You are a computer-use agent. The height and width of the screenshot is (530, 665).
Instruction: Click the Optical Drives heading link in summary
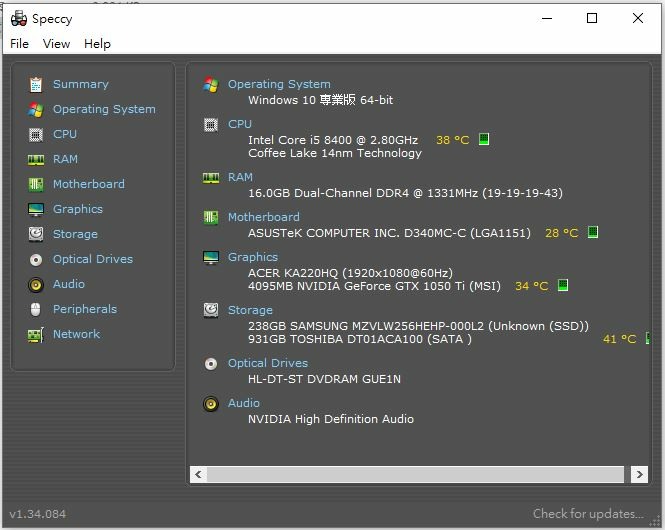(x=268, y=363)
